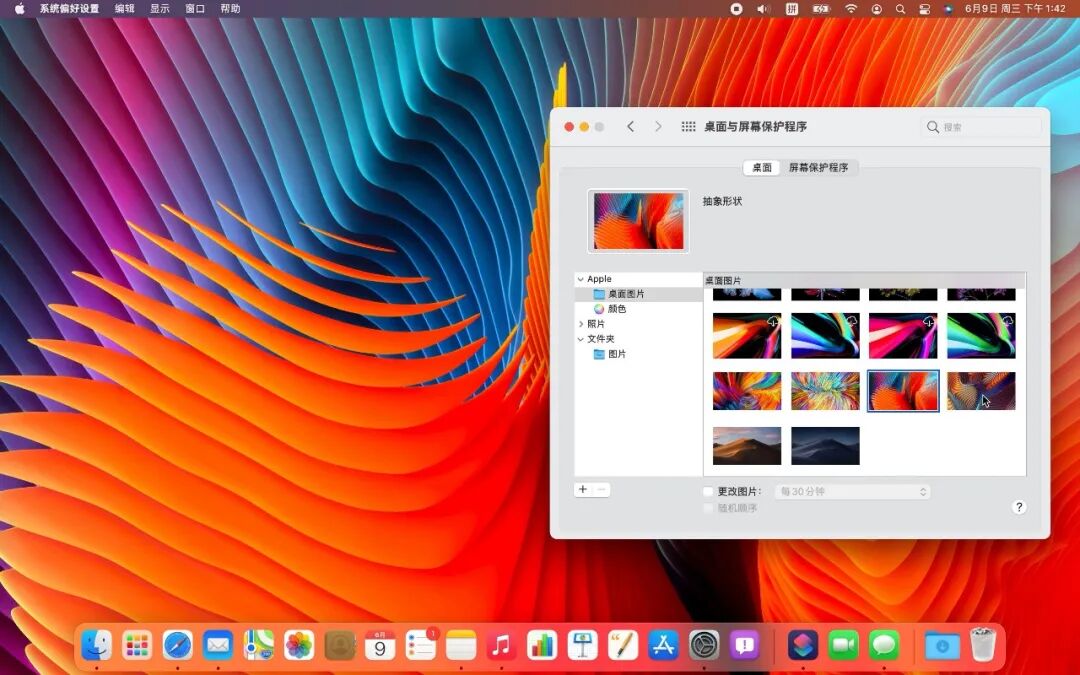Select the Mojave mountain wallpaper thumbnail
The image size is (1080, 675).
[x=746, y=445]
